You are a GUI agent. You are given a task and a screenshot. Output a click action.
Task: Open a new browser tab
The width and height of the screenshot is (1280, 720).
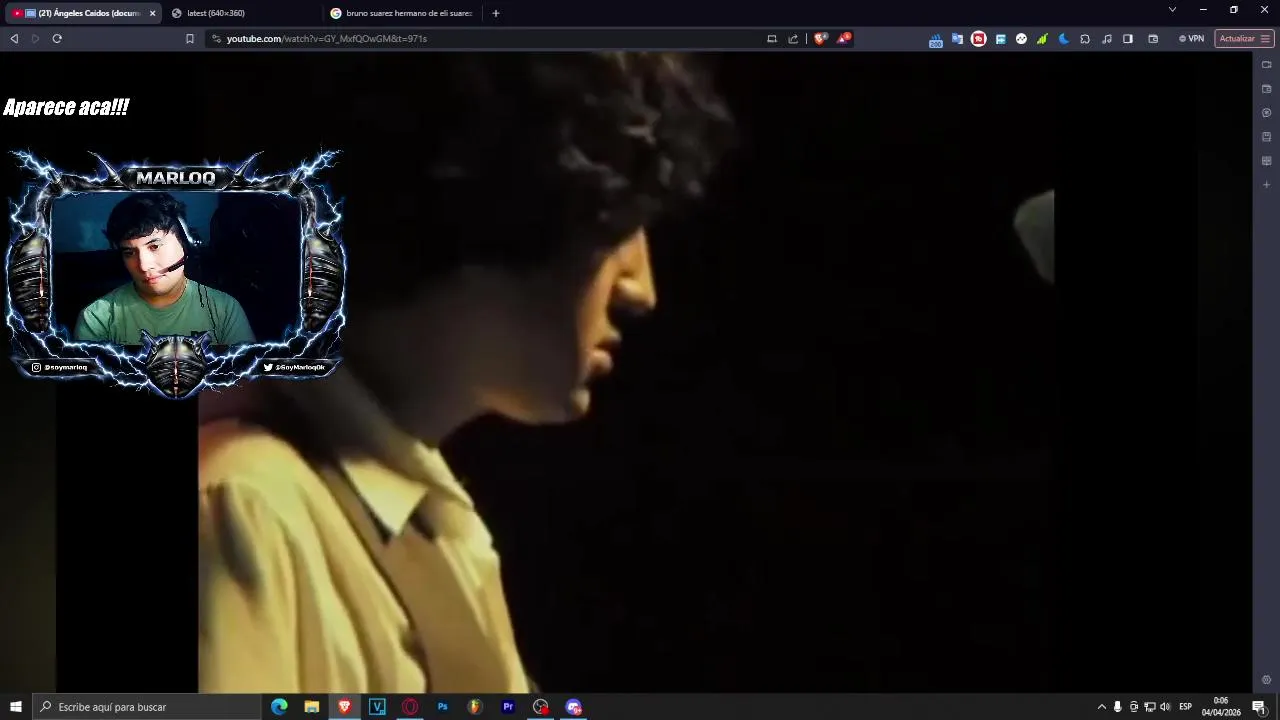pos(495,13)
